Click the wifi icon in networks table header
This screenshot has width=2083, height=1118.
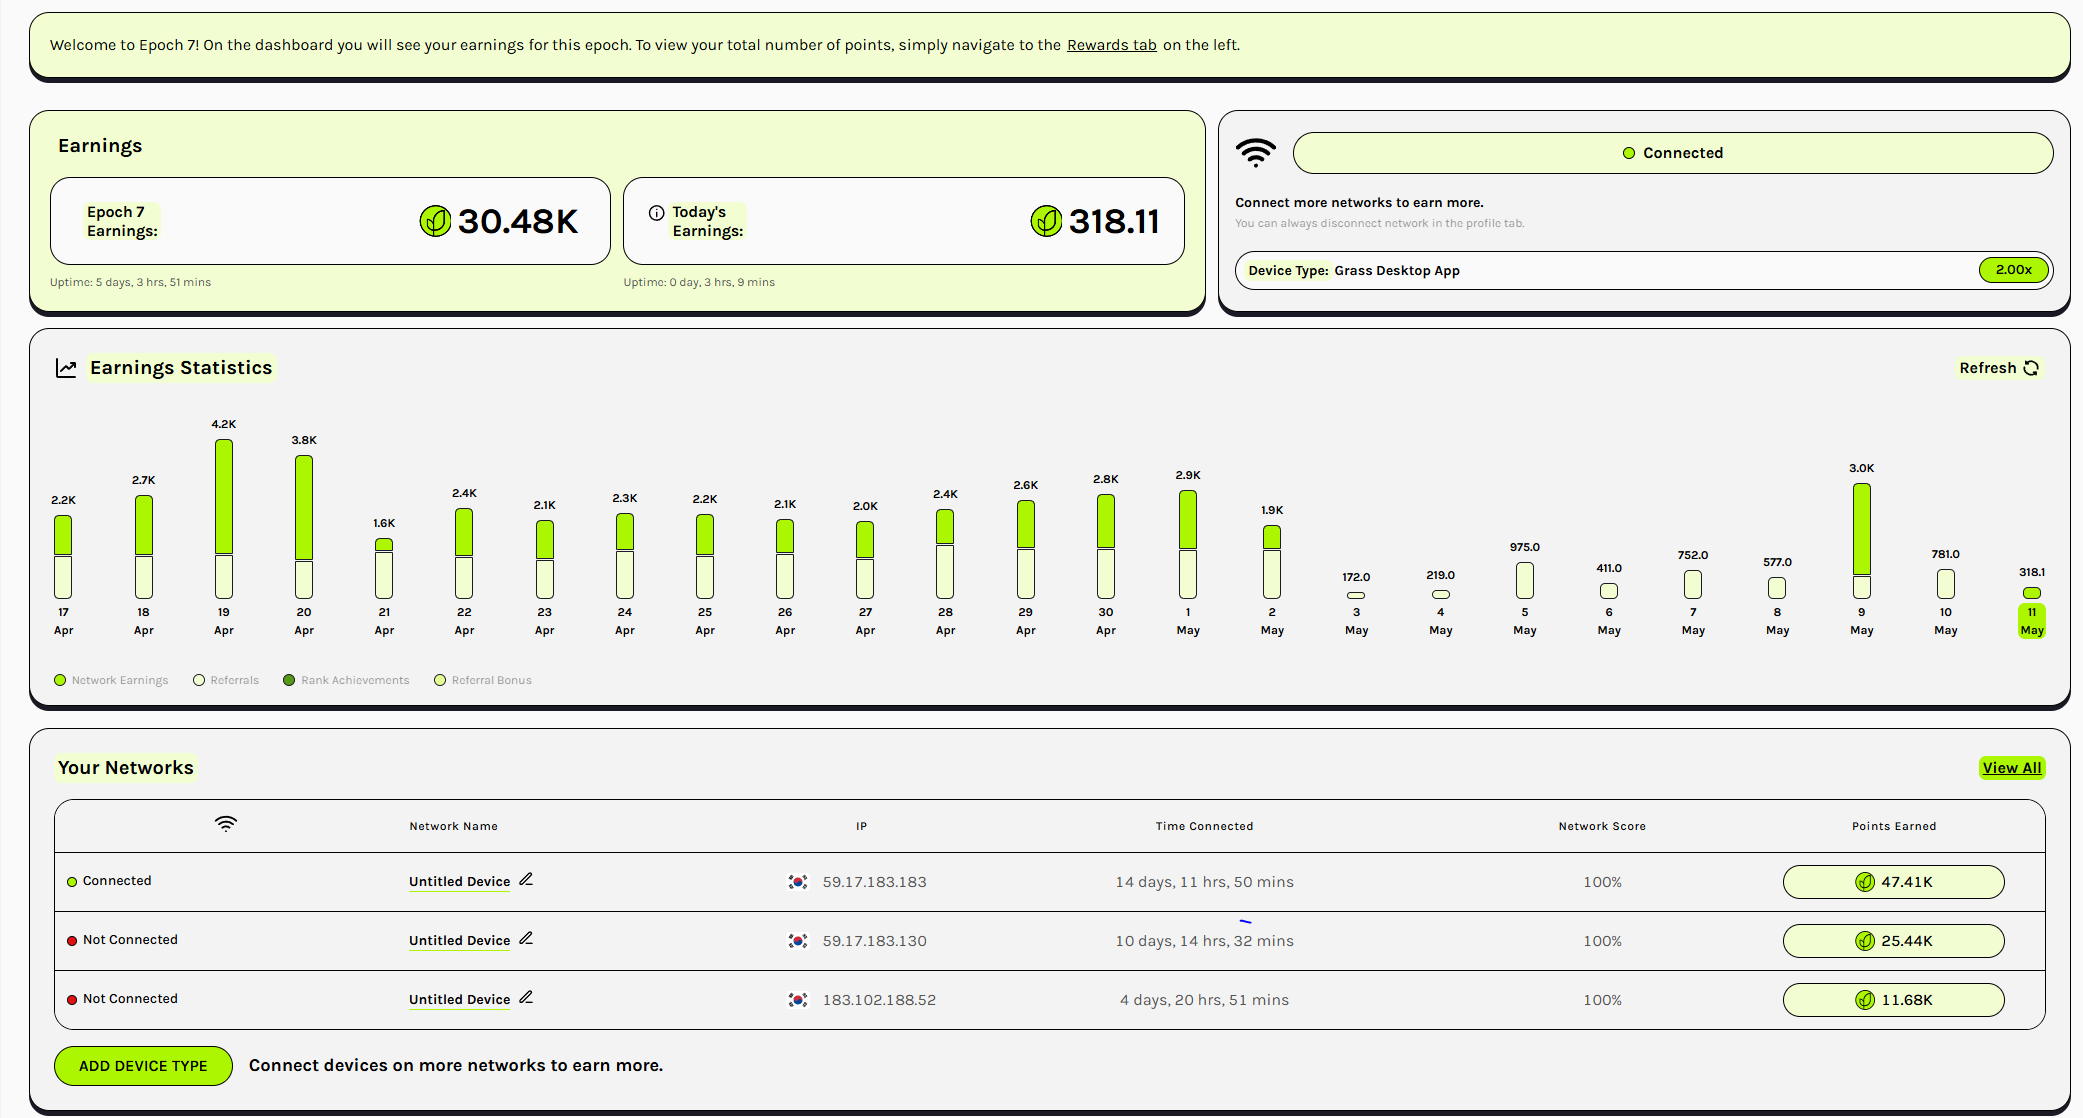coord(226,824)
